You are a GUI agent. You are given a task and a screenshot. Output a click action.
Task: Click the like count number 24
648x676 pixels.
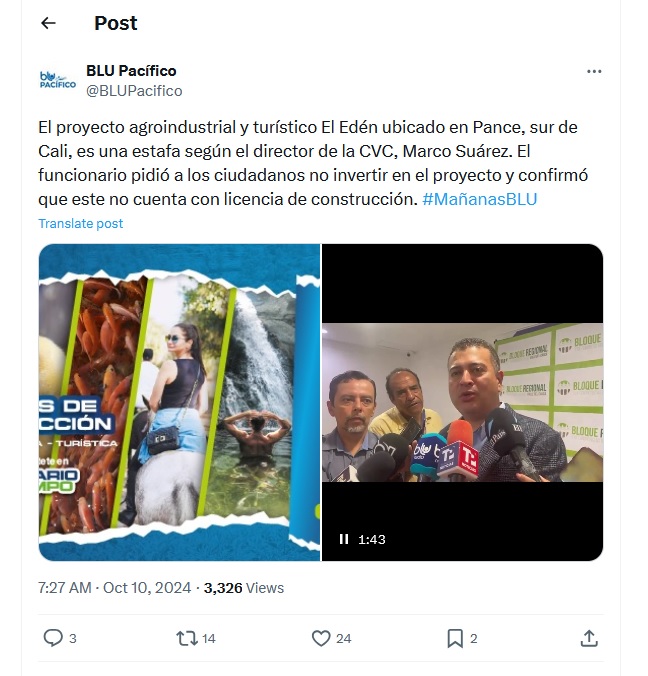(344, 638)
